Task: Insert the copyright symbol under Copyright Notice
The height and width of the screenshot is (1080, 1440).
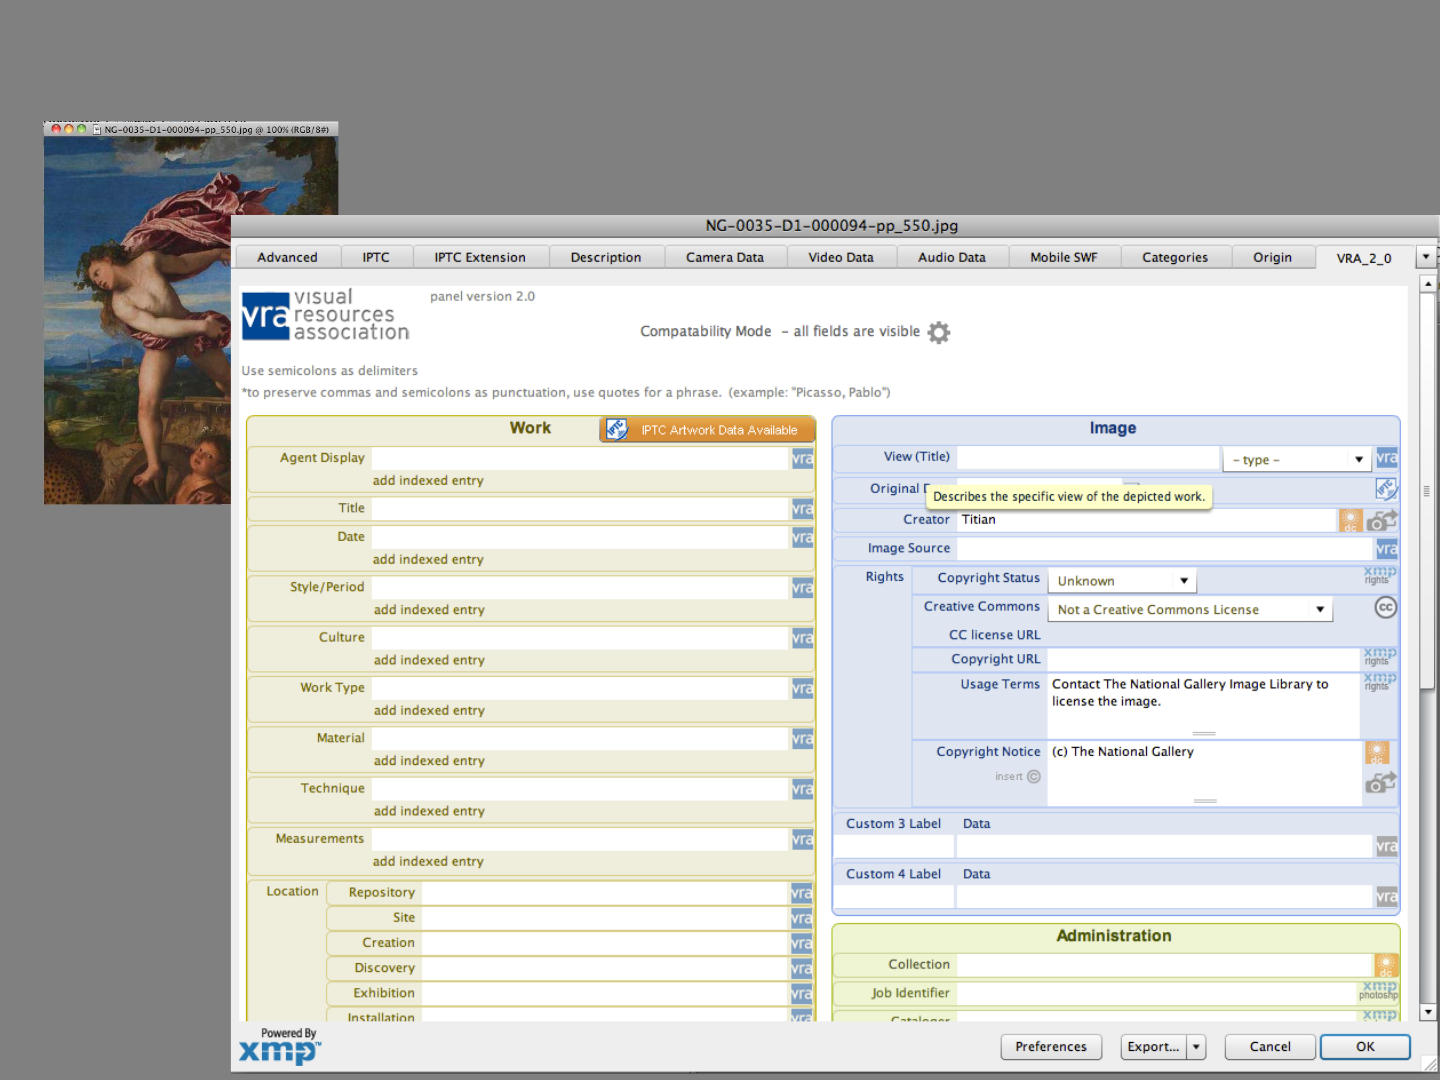Action: 1018,777
